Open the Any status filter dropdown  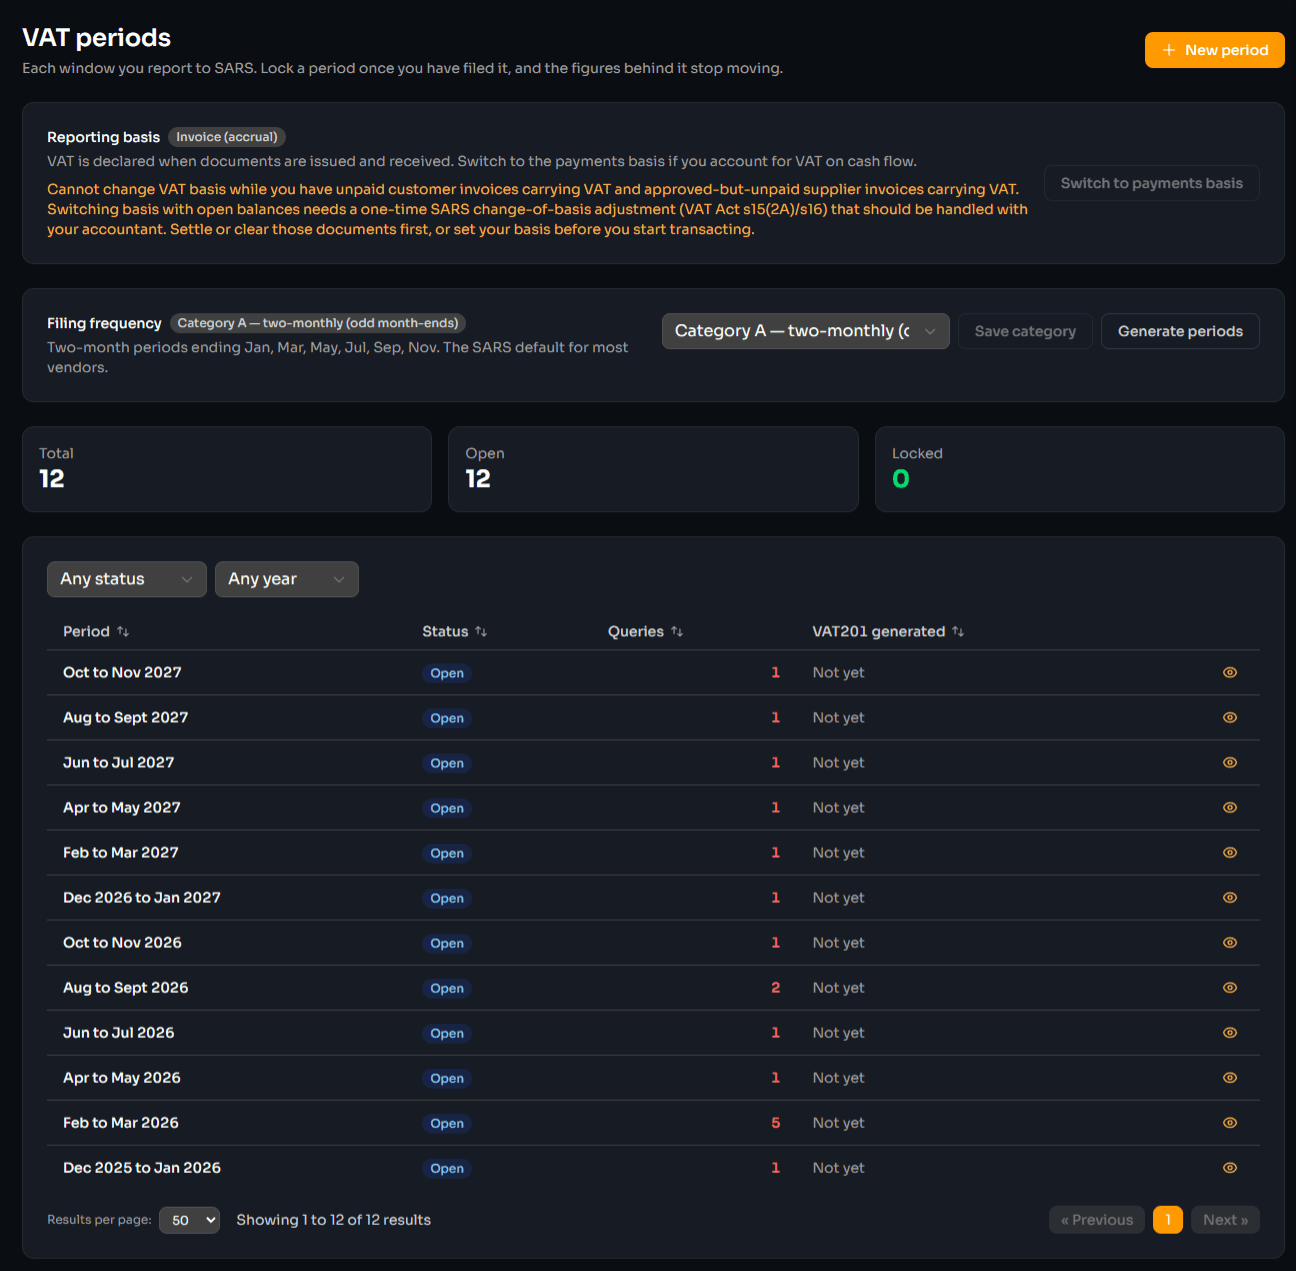tap(127, 579)
